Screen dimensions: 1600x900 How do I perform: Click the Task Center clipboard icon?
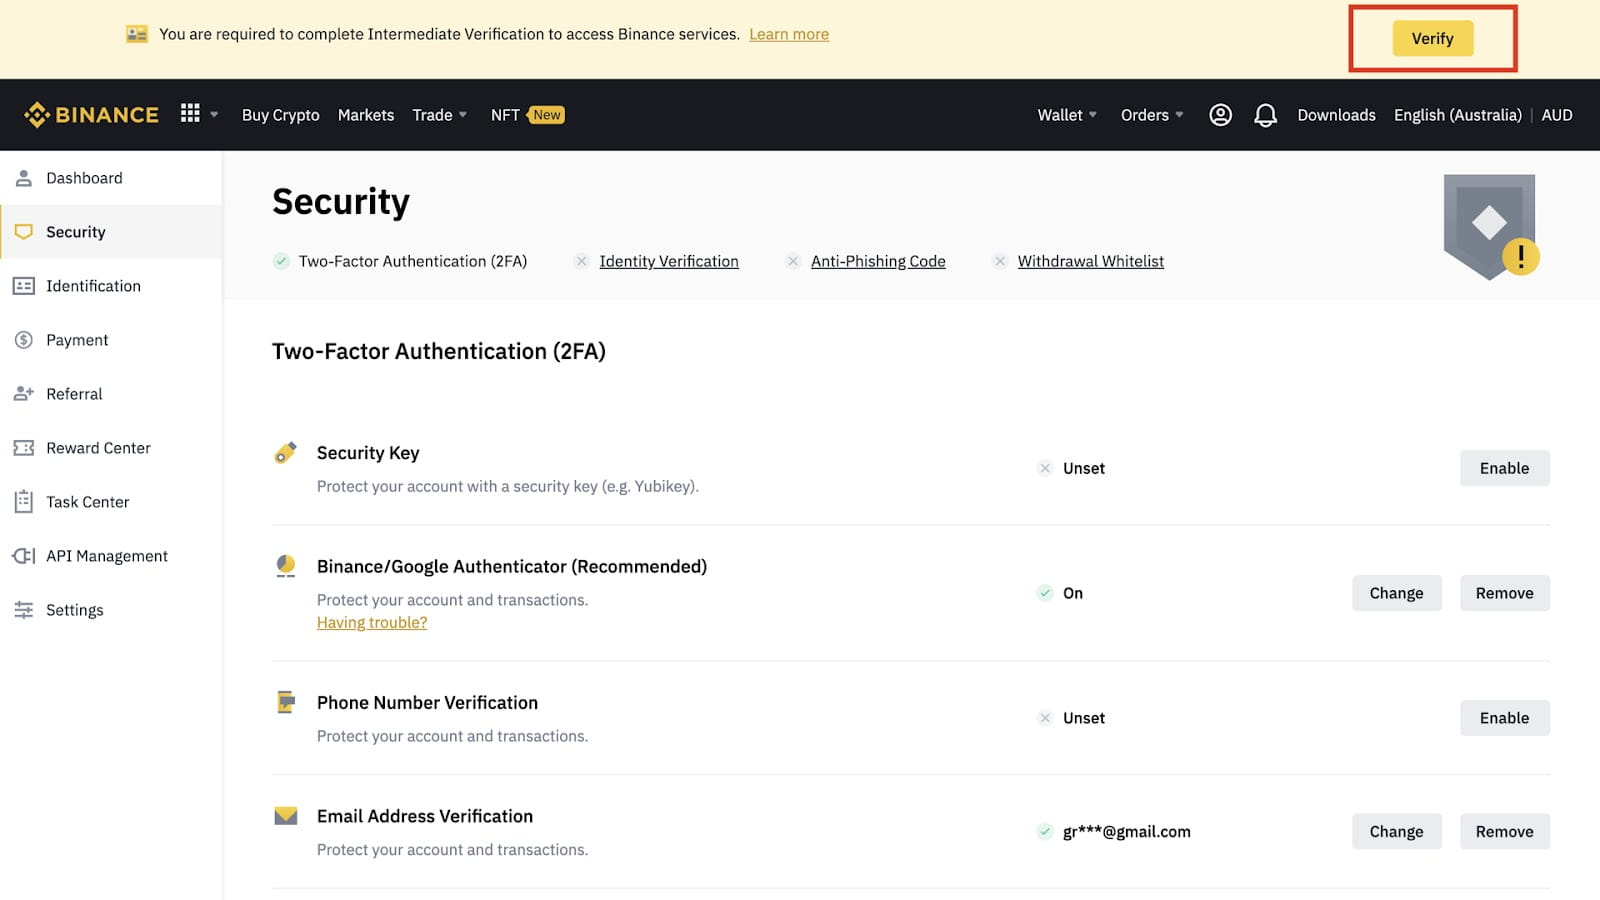(24, 502)
